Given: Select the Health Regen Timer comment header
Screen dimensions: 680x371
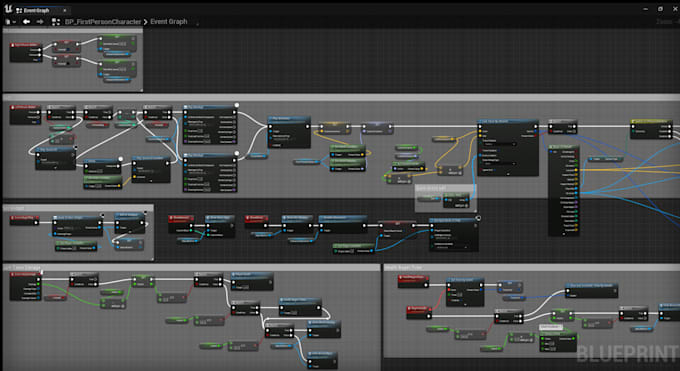Looking at the screenshot, I should pos(532,267).
